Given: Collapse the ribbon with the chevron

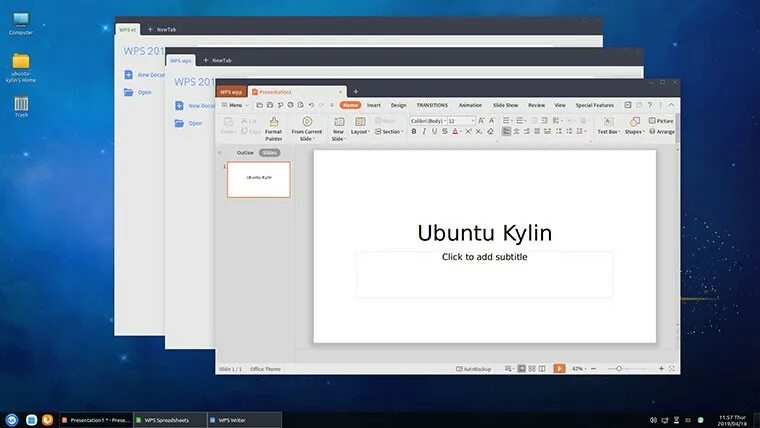Looking at the screenshot, I should pos(671,105).
